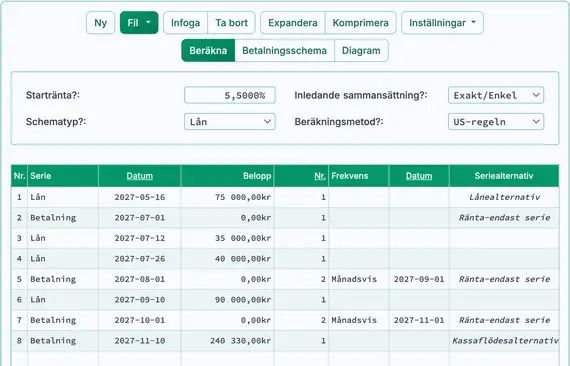
Task: Open the Schematyp Lån dropdown
Action: (230, 122)
